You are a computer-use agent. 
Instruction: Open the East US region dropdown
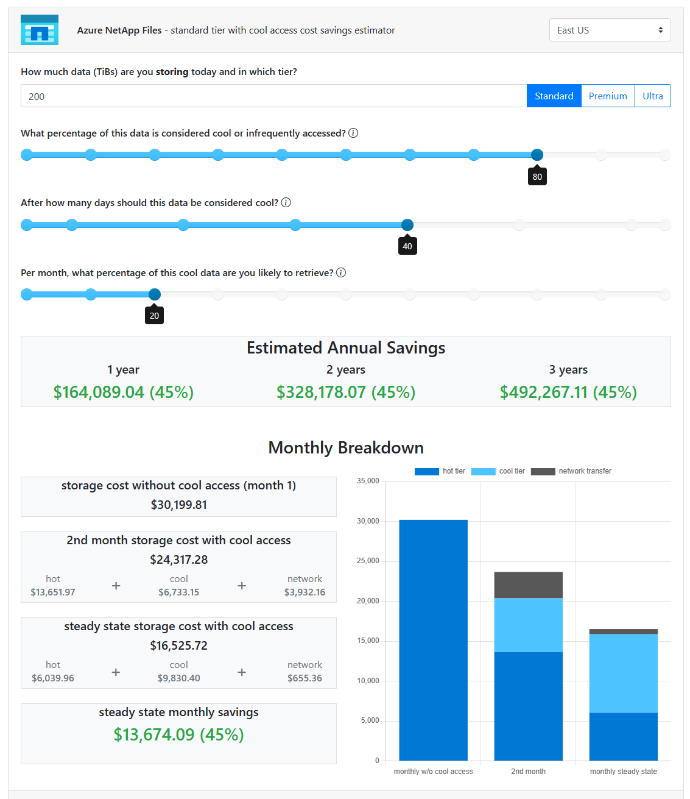click(x=609, y=30)
